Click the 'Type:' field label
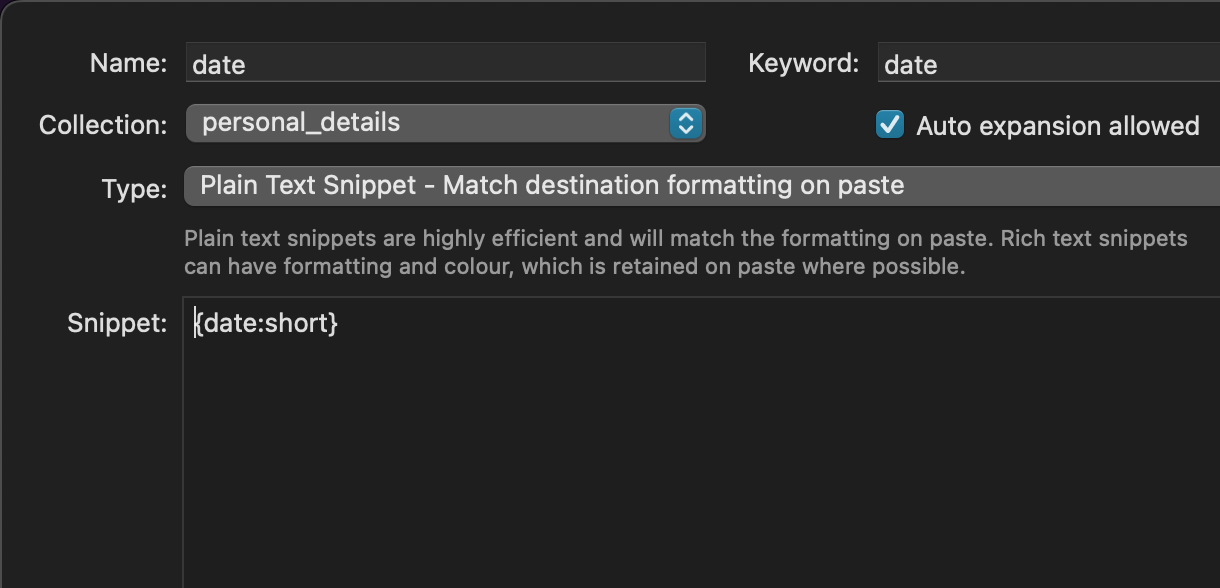Screen dimensions: 1220x588 pos(134,189)
